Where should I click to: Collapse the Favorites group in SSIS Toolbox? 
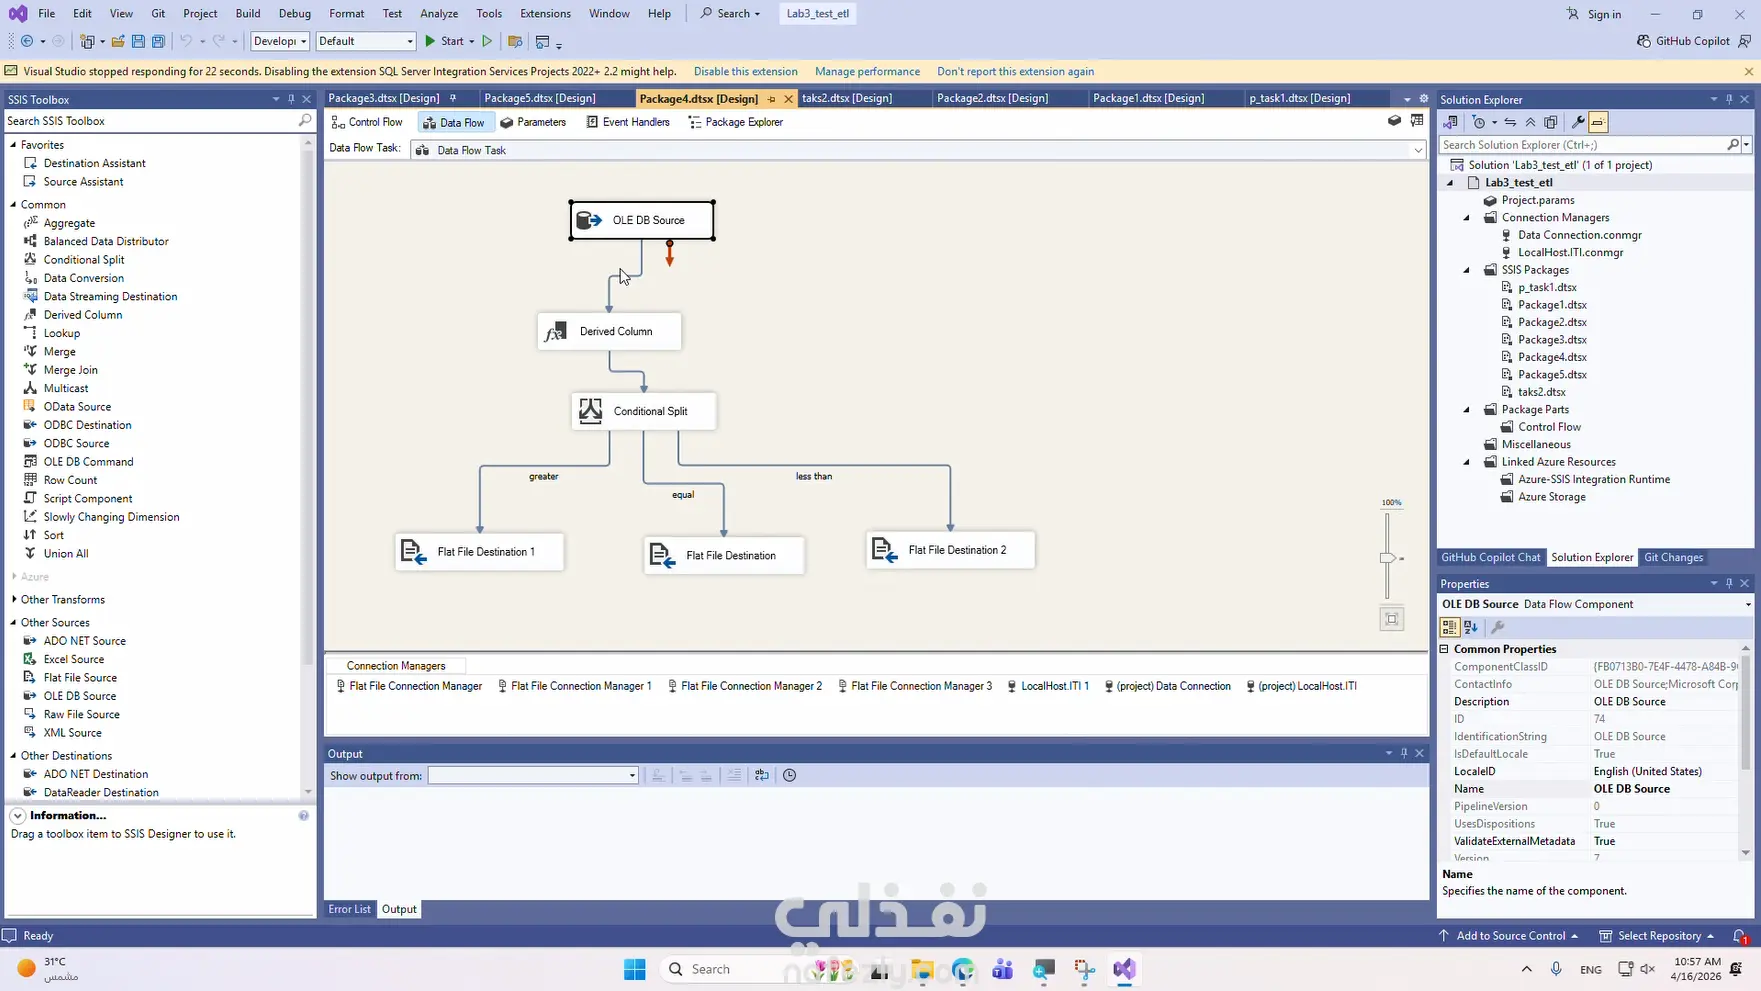pyautogui.click(x=14, y=145)
